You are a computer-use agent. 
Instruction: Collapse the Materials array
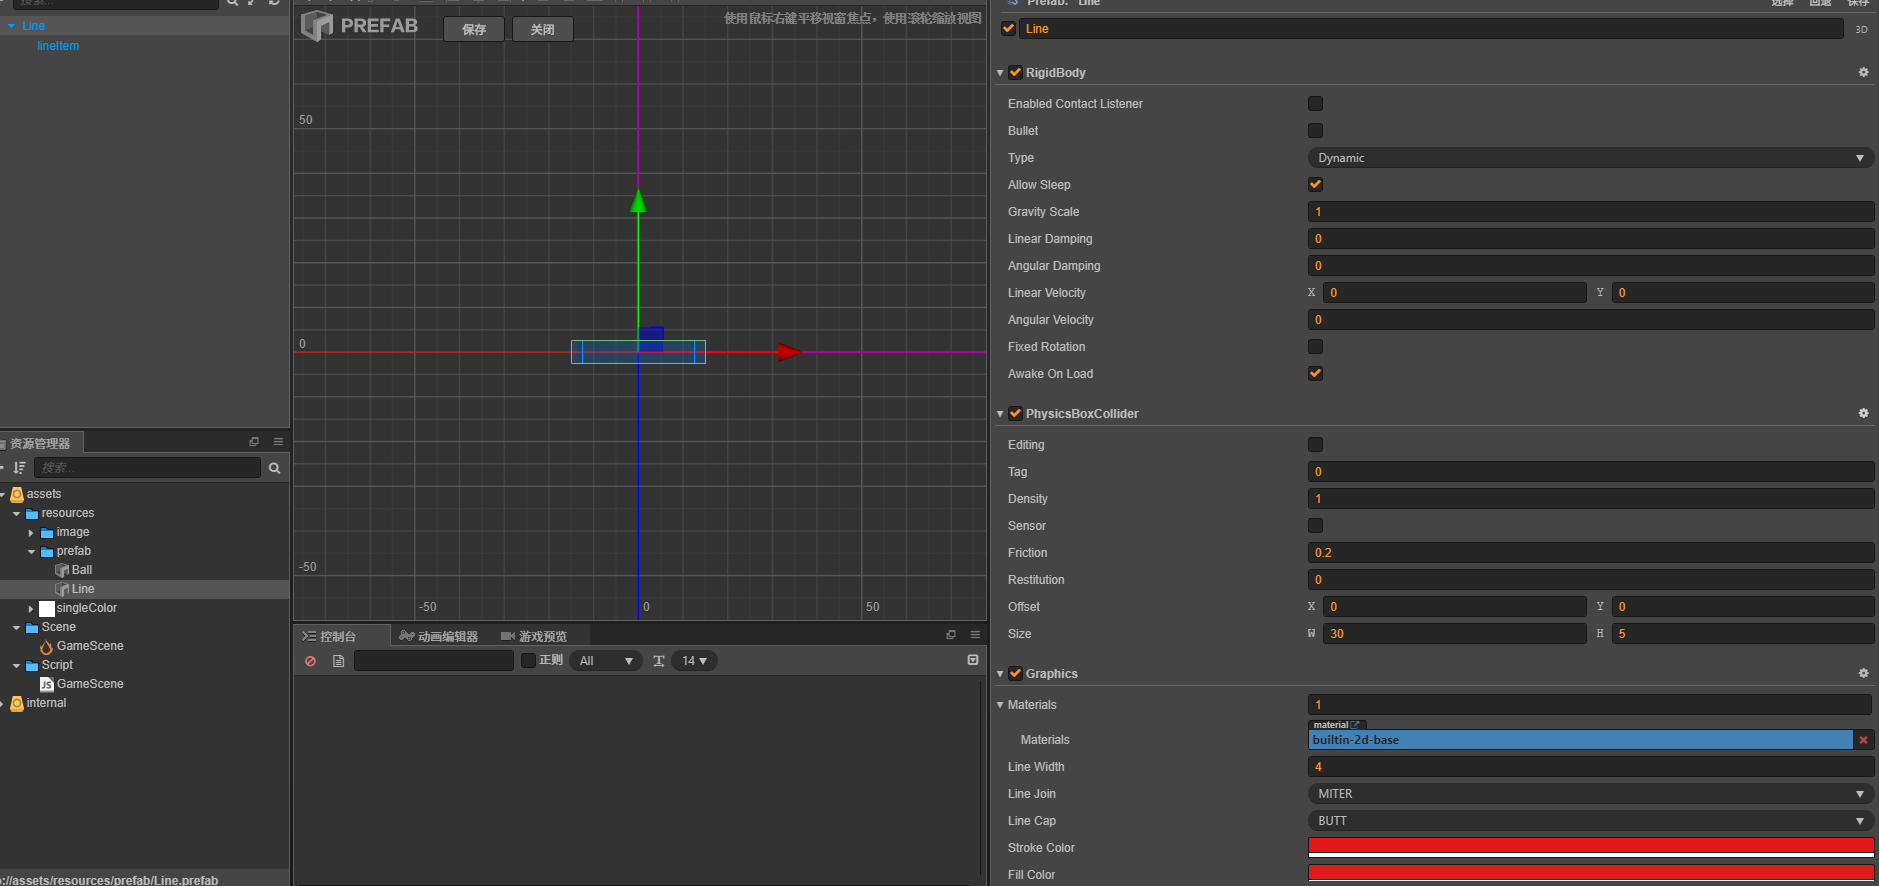(x=1000, y=705)
